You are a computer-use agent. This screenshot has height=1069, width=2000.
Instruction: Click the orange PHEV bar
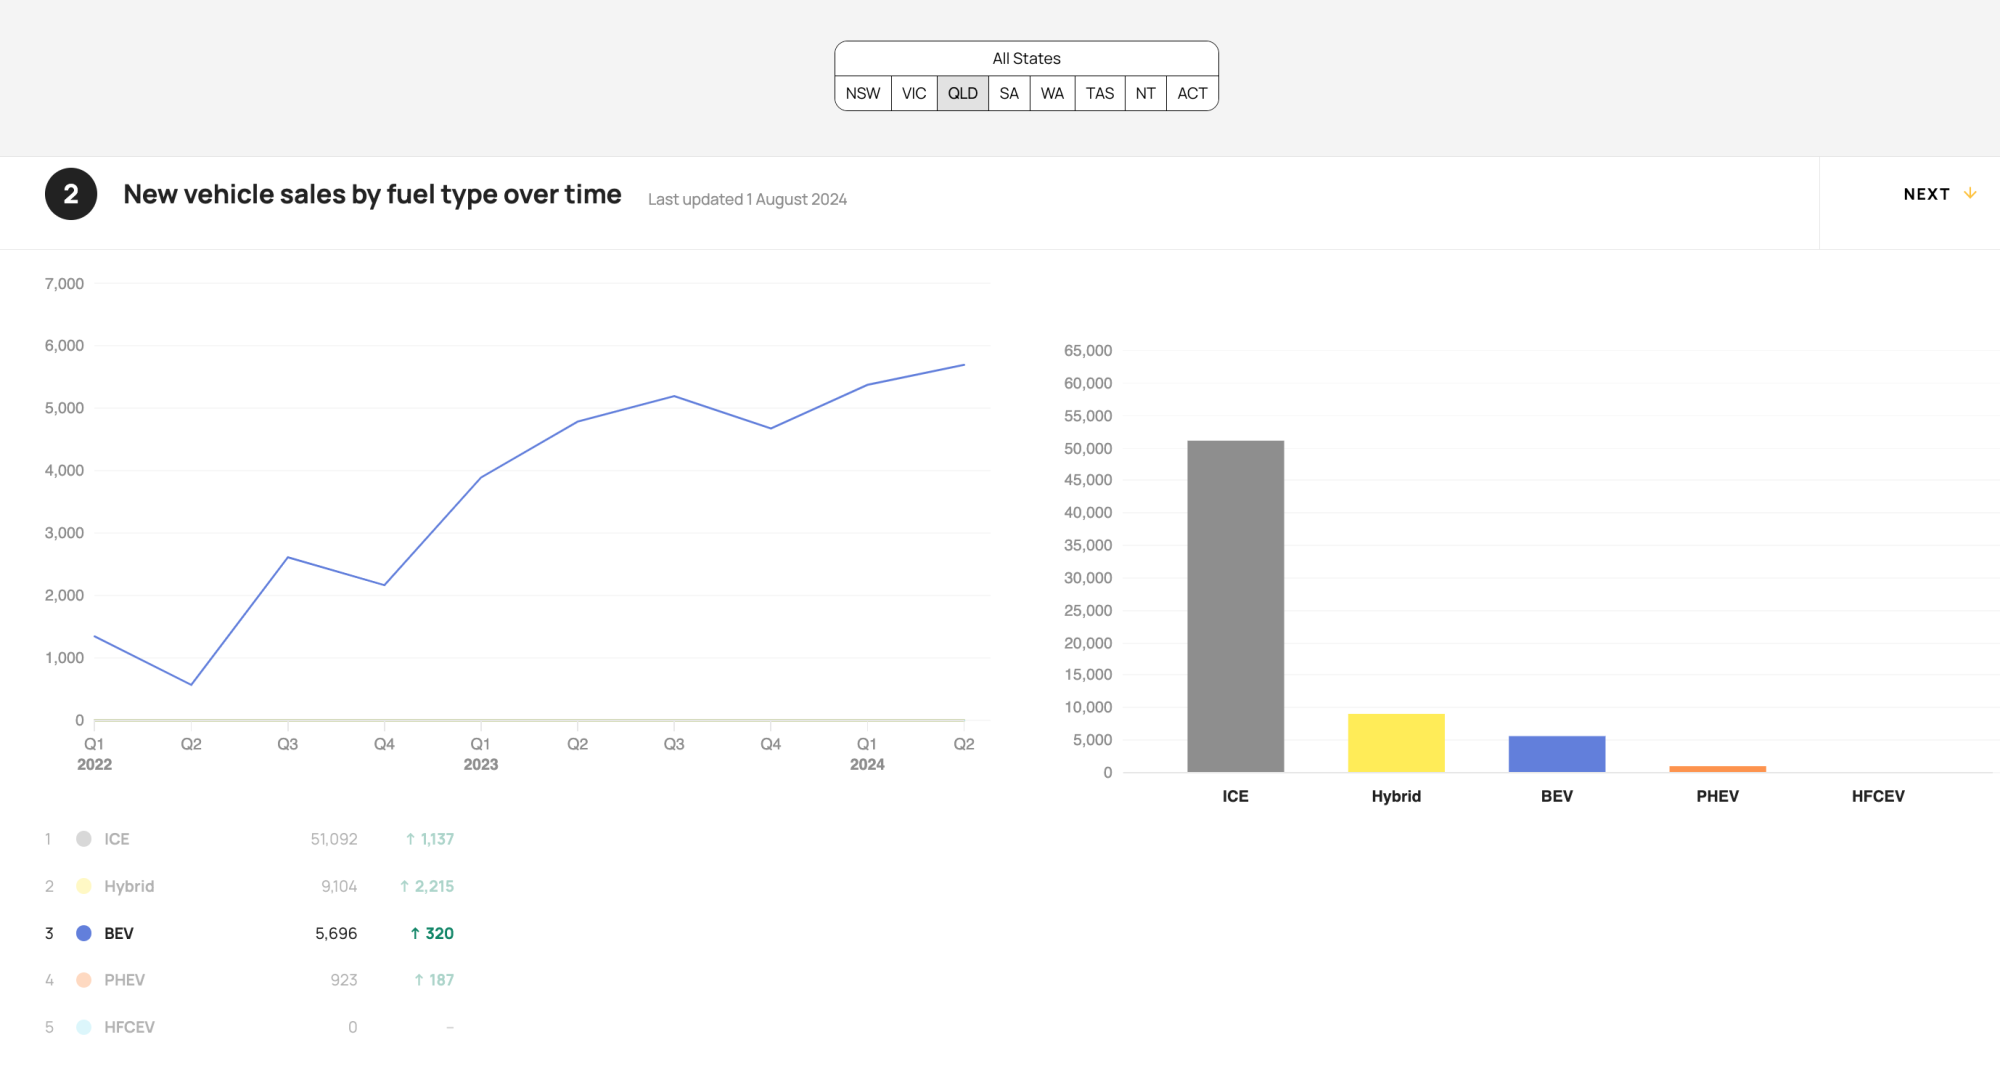[x=1717, y=769]
